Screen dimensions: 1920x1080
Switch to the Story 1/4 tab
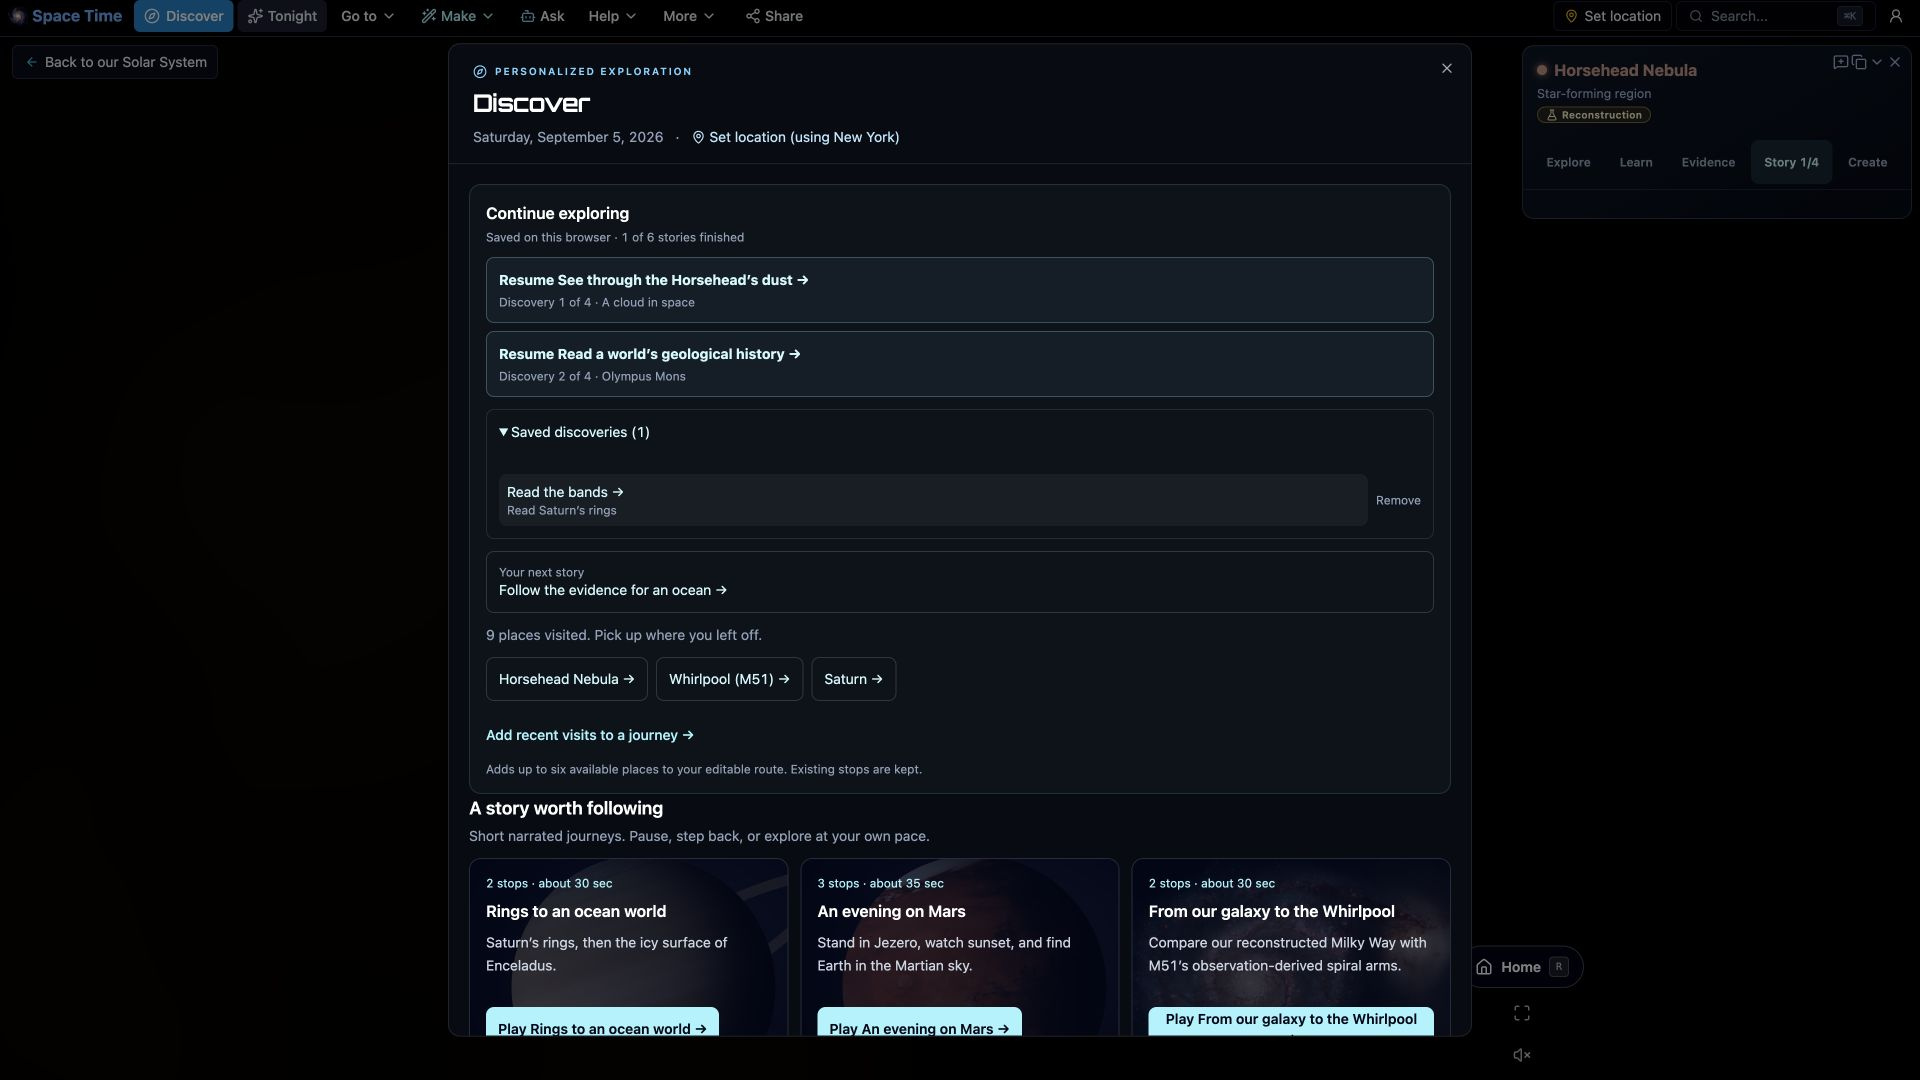click(1791, 162)
